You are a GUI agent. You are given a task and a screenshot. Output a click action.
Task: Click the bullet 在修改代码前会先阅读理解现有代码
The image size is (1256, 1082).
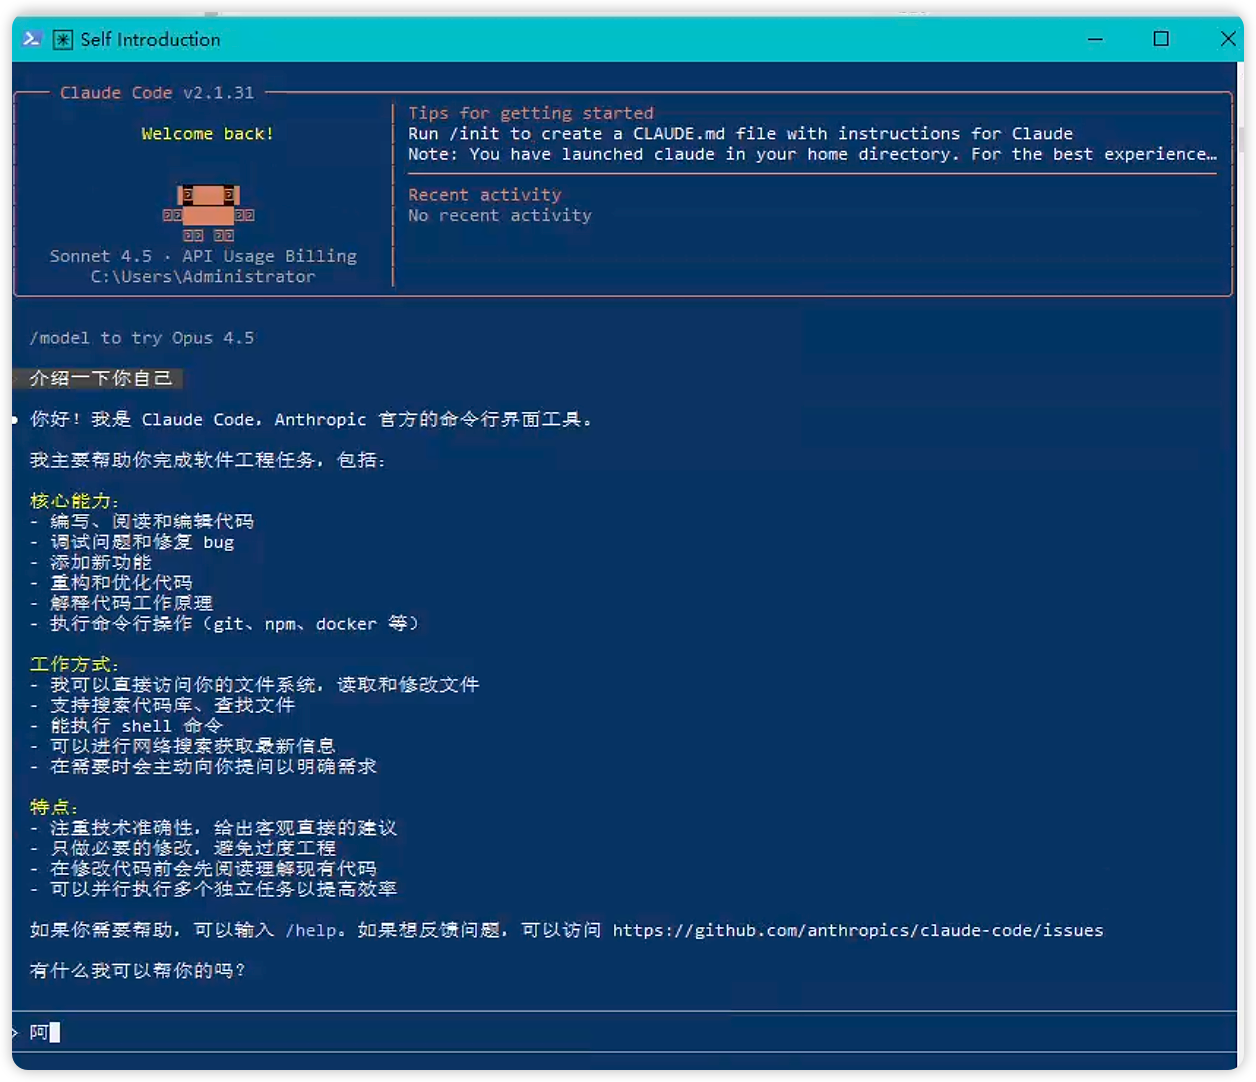pyautogui.click(x=203, y=869)
